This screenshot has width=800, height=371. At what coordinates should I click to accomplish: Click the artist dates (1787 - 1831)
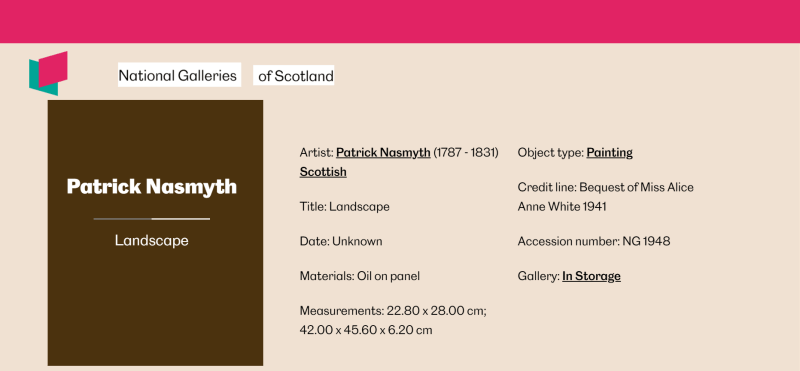(x=466, y=153)
